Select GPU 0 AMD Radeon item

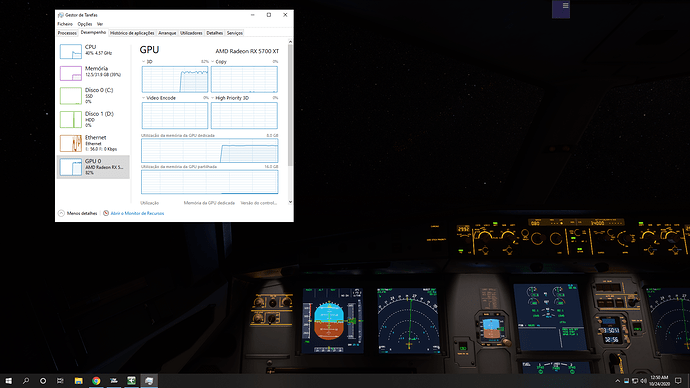tap(93, 167)
